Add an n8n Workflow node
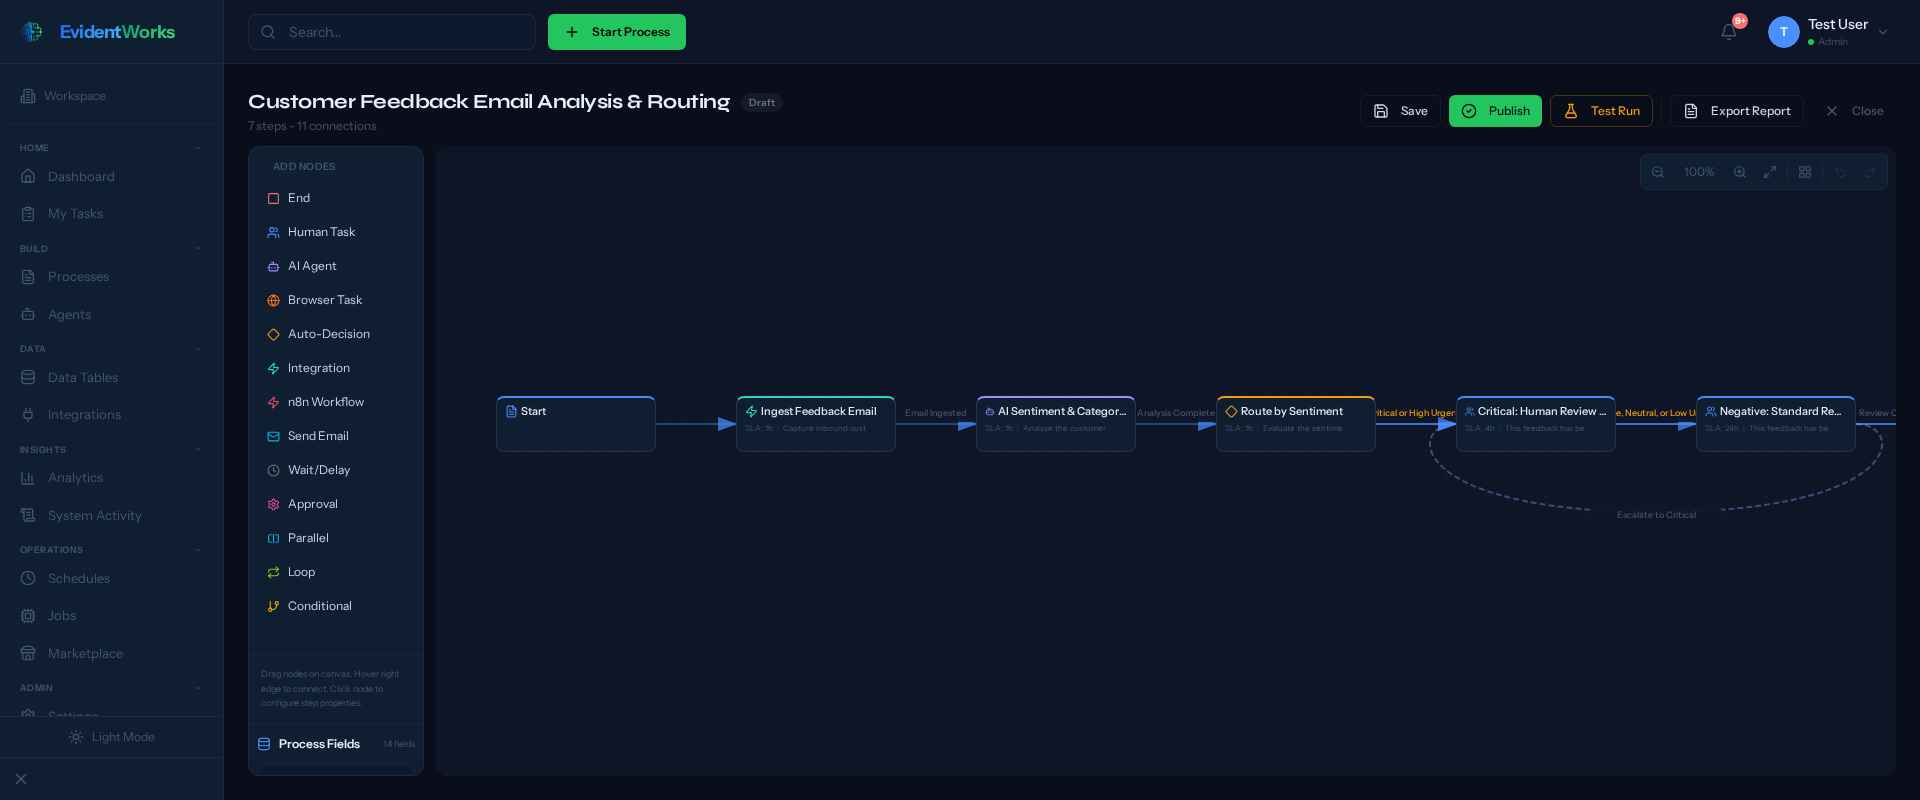The height and width of the screenshot is (800, 1920). pyautogui.click(x=336, y=402)
